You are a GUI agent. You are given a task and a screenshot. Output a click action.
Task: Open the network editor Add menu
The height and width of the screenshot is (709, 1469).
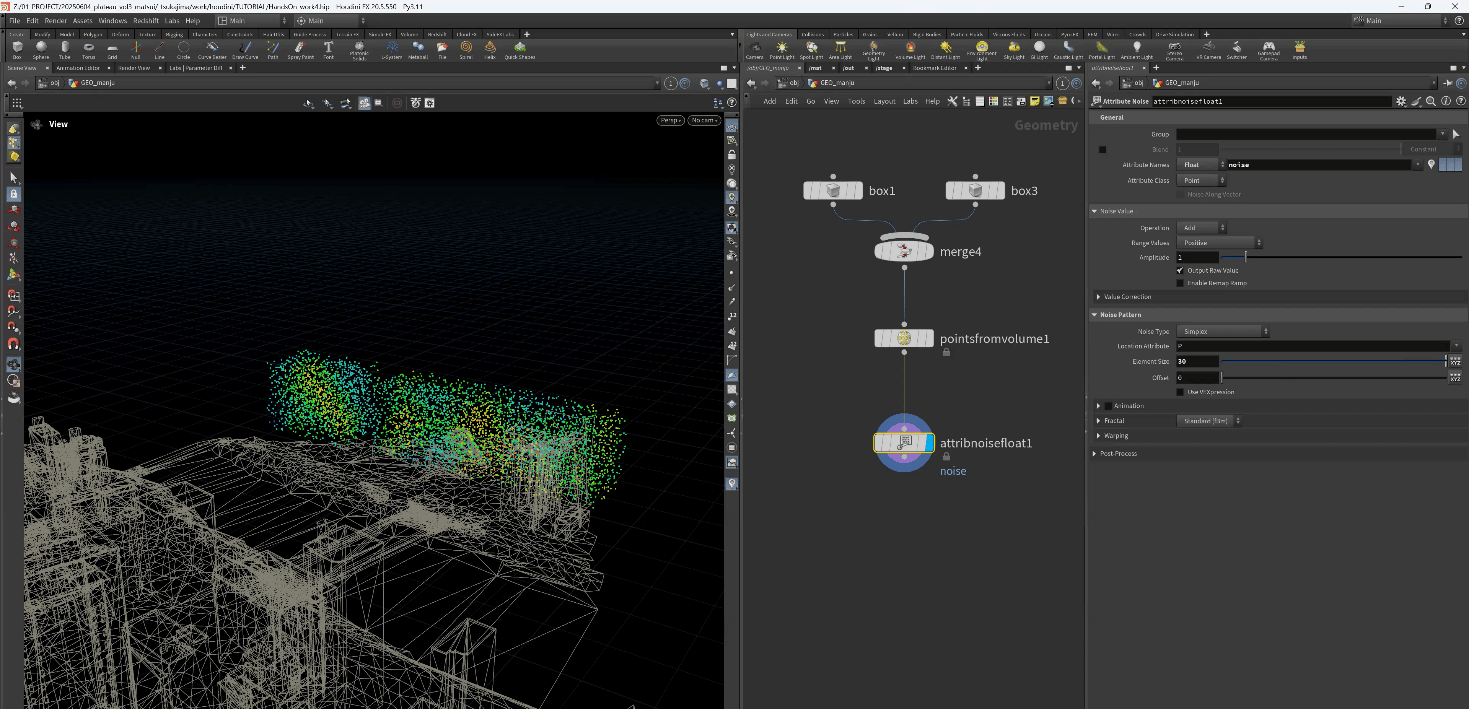[769, 101]
